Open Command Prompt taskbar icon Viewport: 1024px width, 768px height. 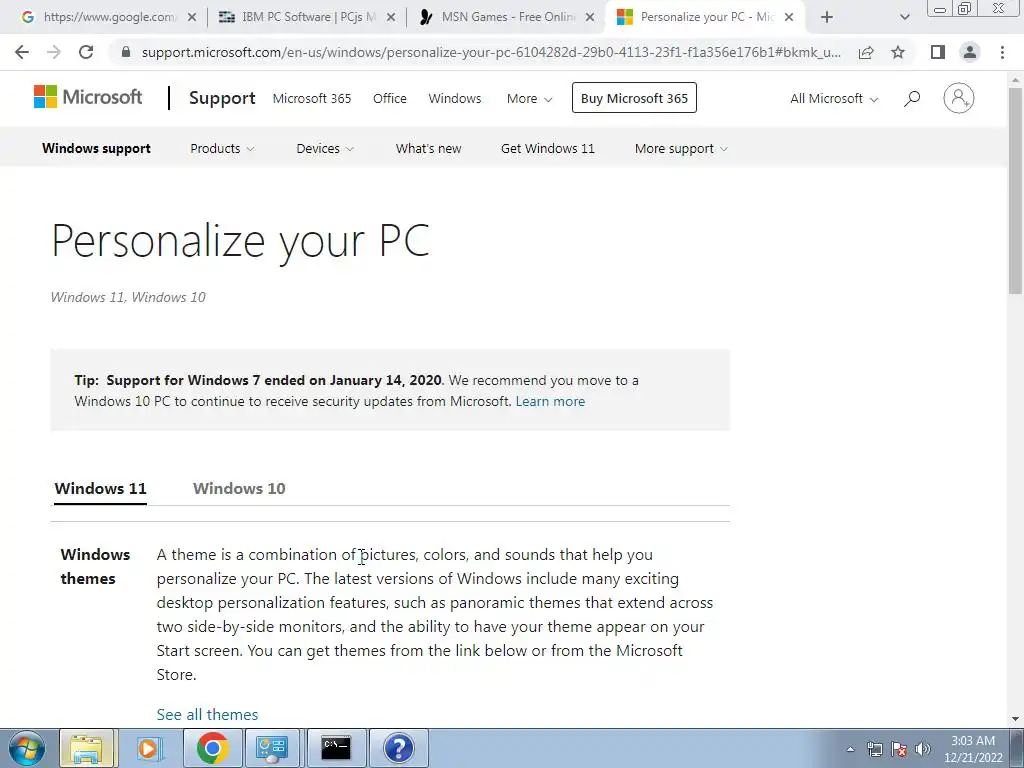click(x=336, y=748)
